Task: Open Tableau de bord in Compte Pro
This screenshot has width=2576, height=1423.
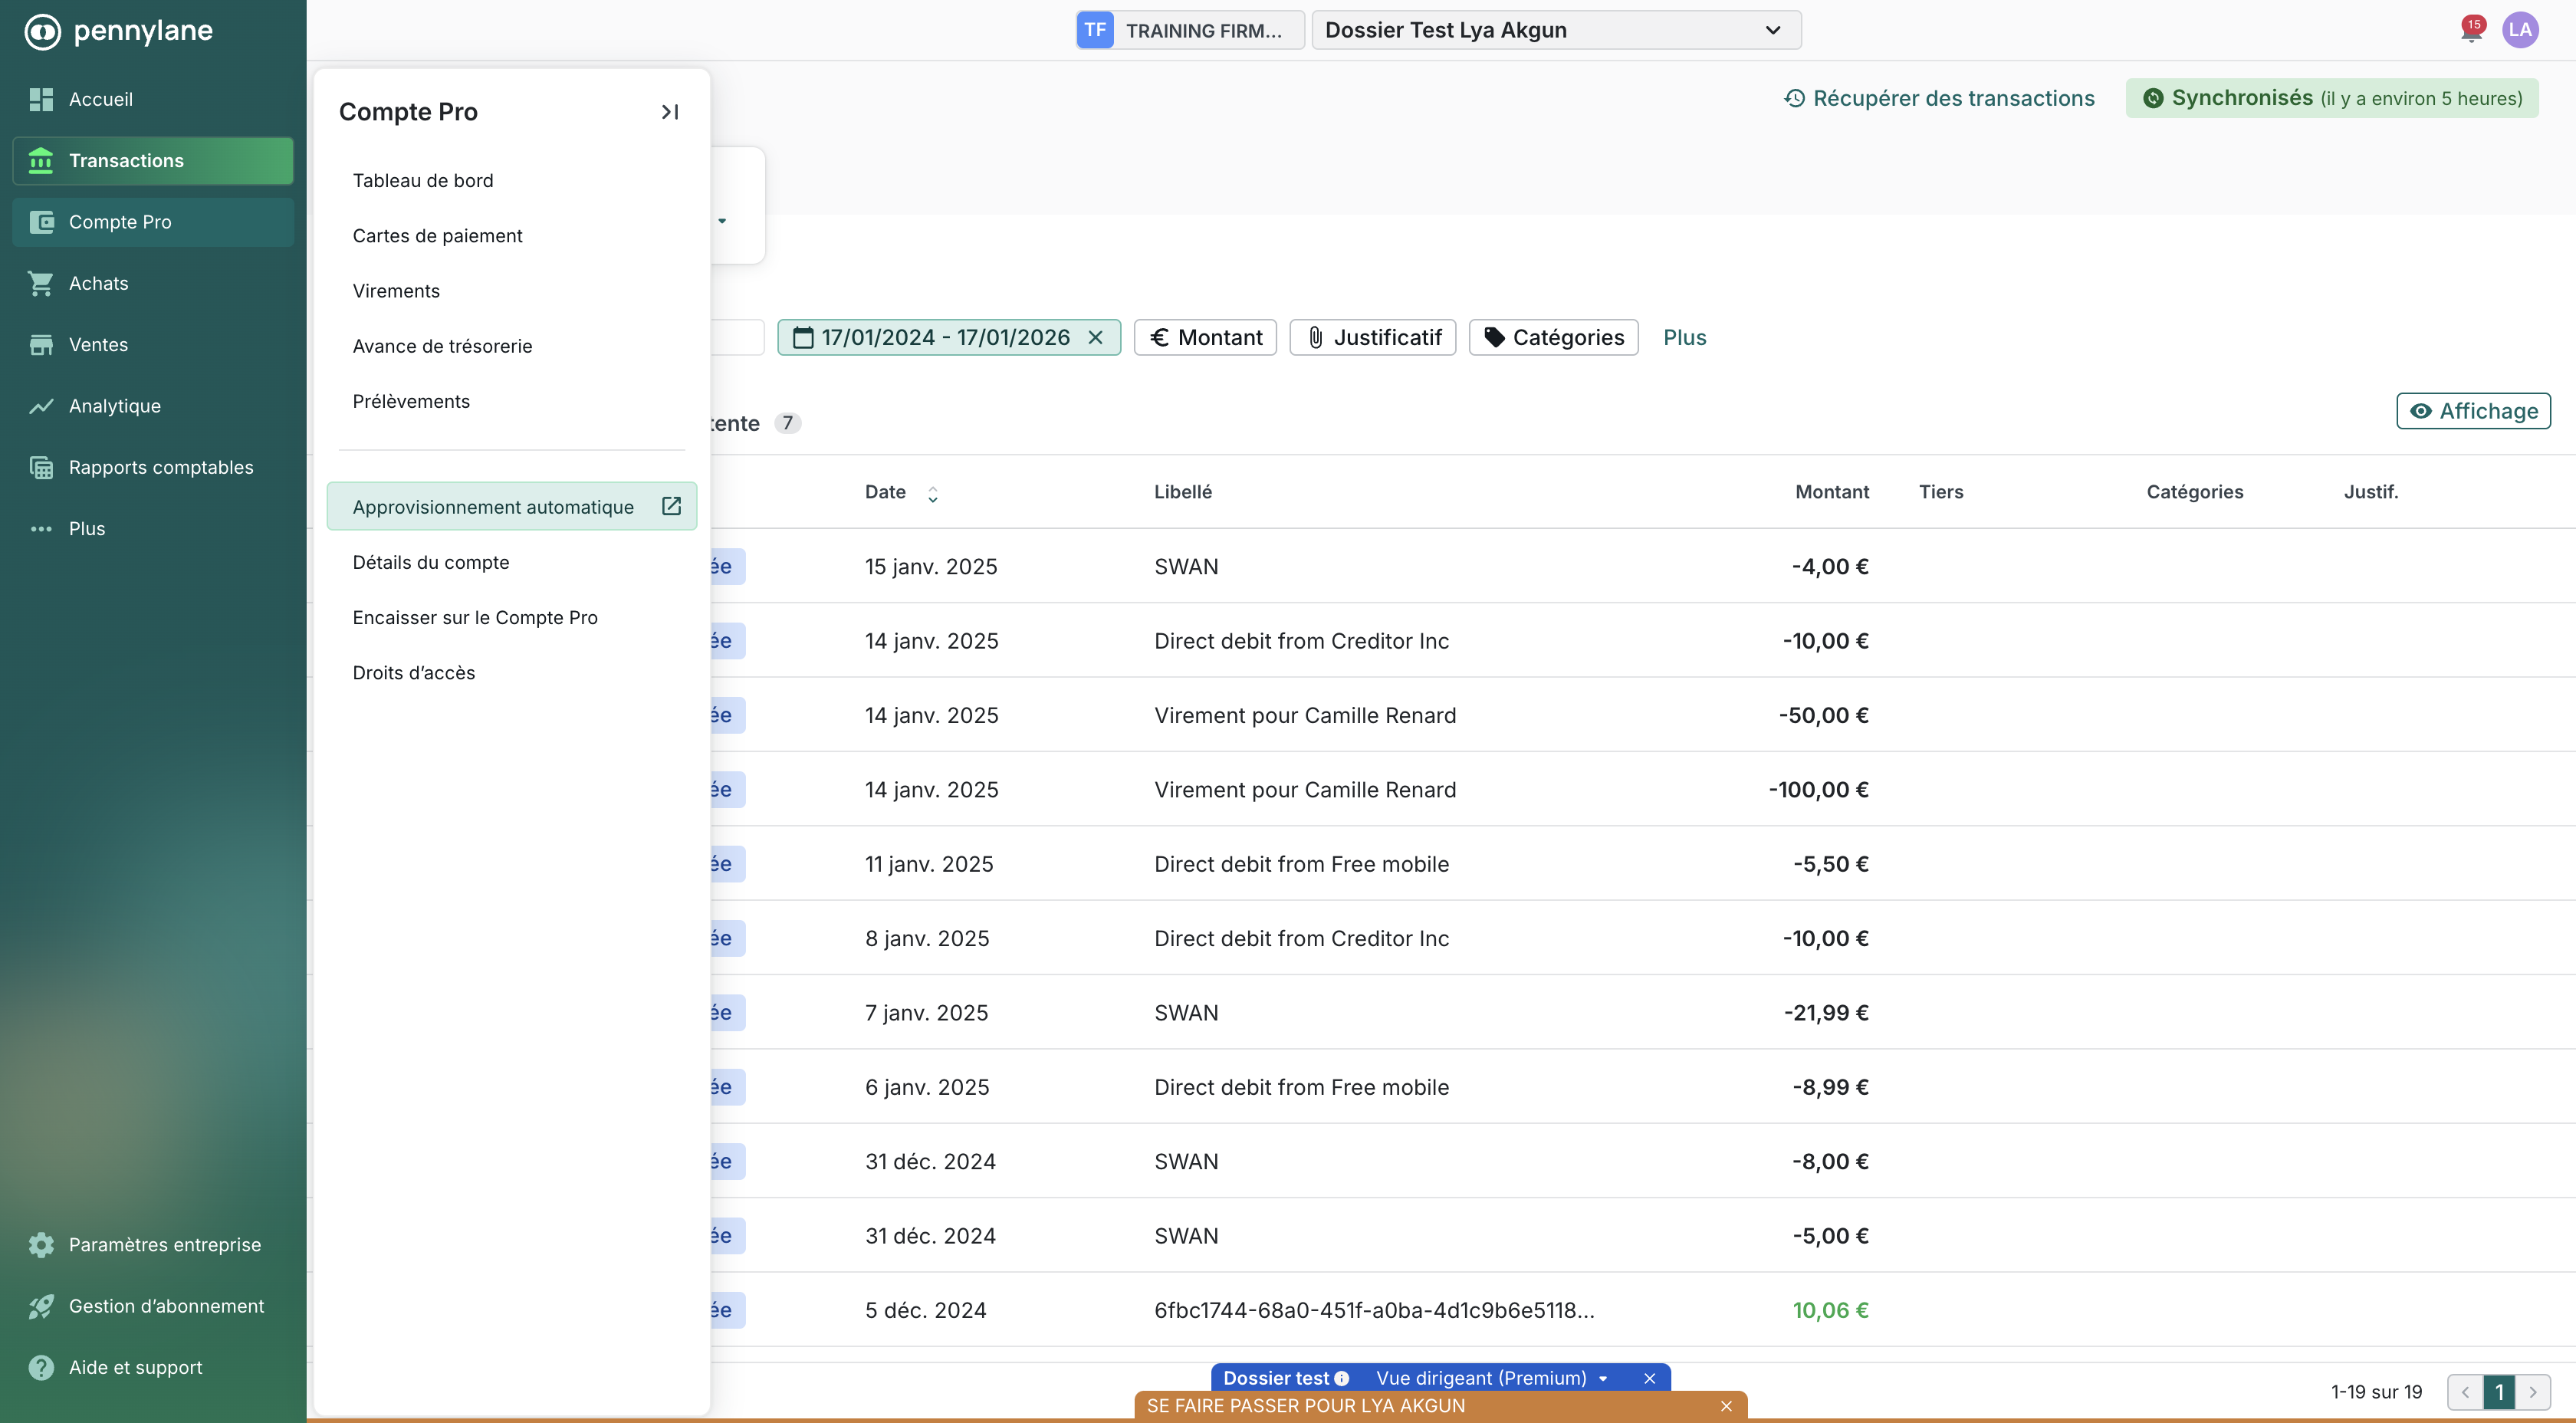Action: pyautogui.click(x=512, y=181)
